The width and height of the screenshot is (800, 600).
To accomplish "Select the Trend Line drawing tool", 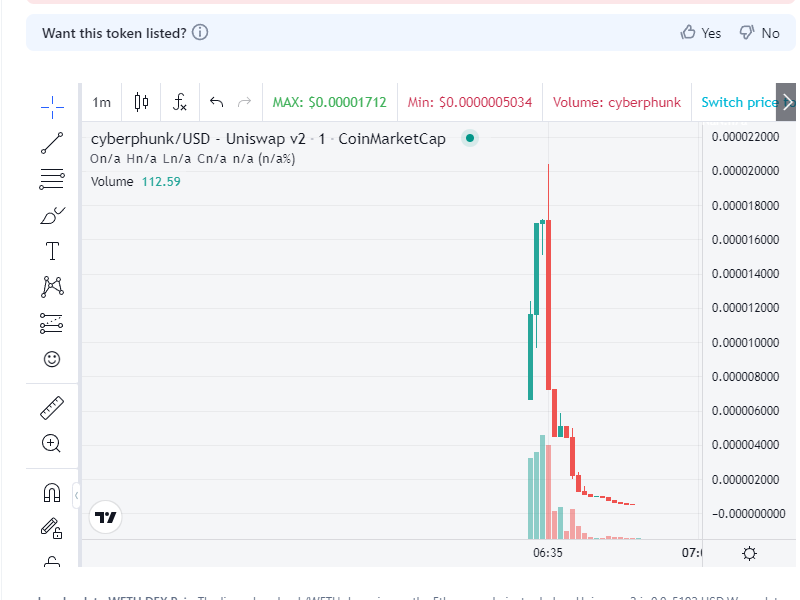I will [51, 143].
